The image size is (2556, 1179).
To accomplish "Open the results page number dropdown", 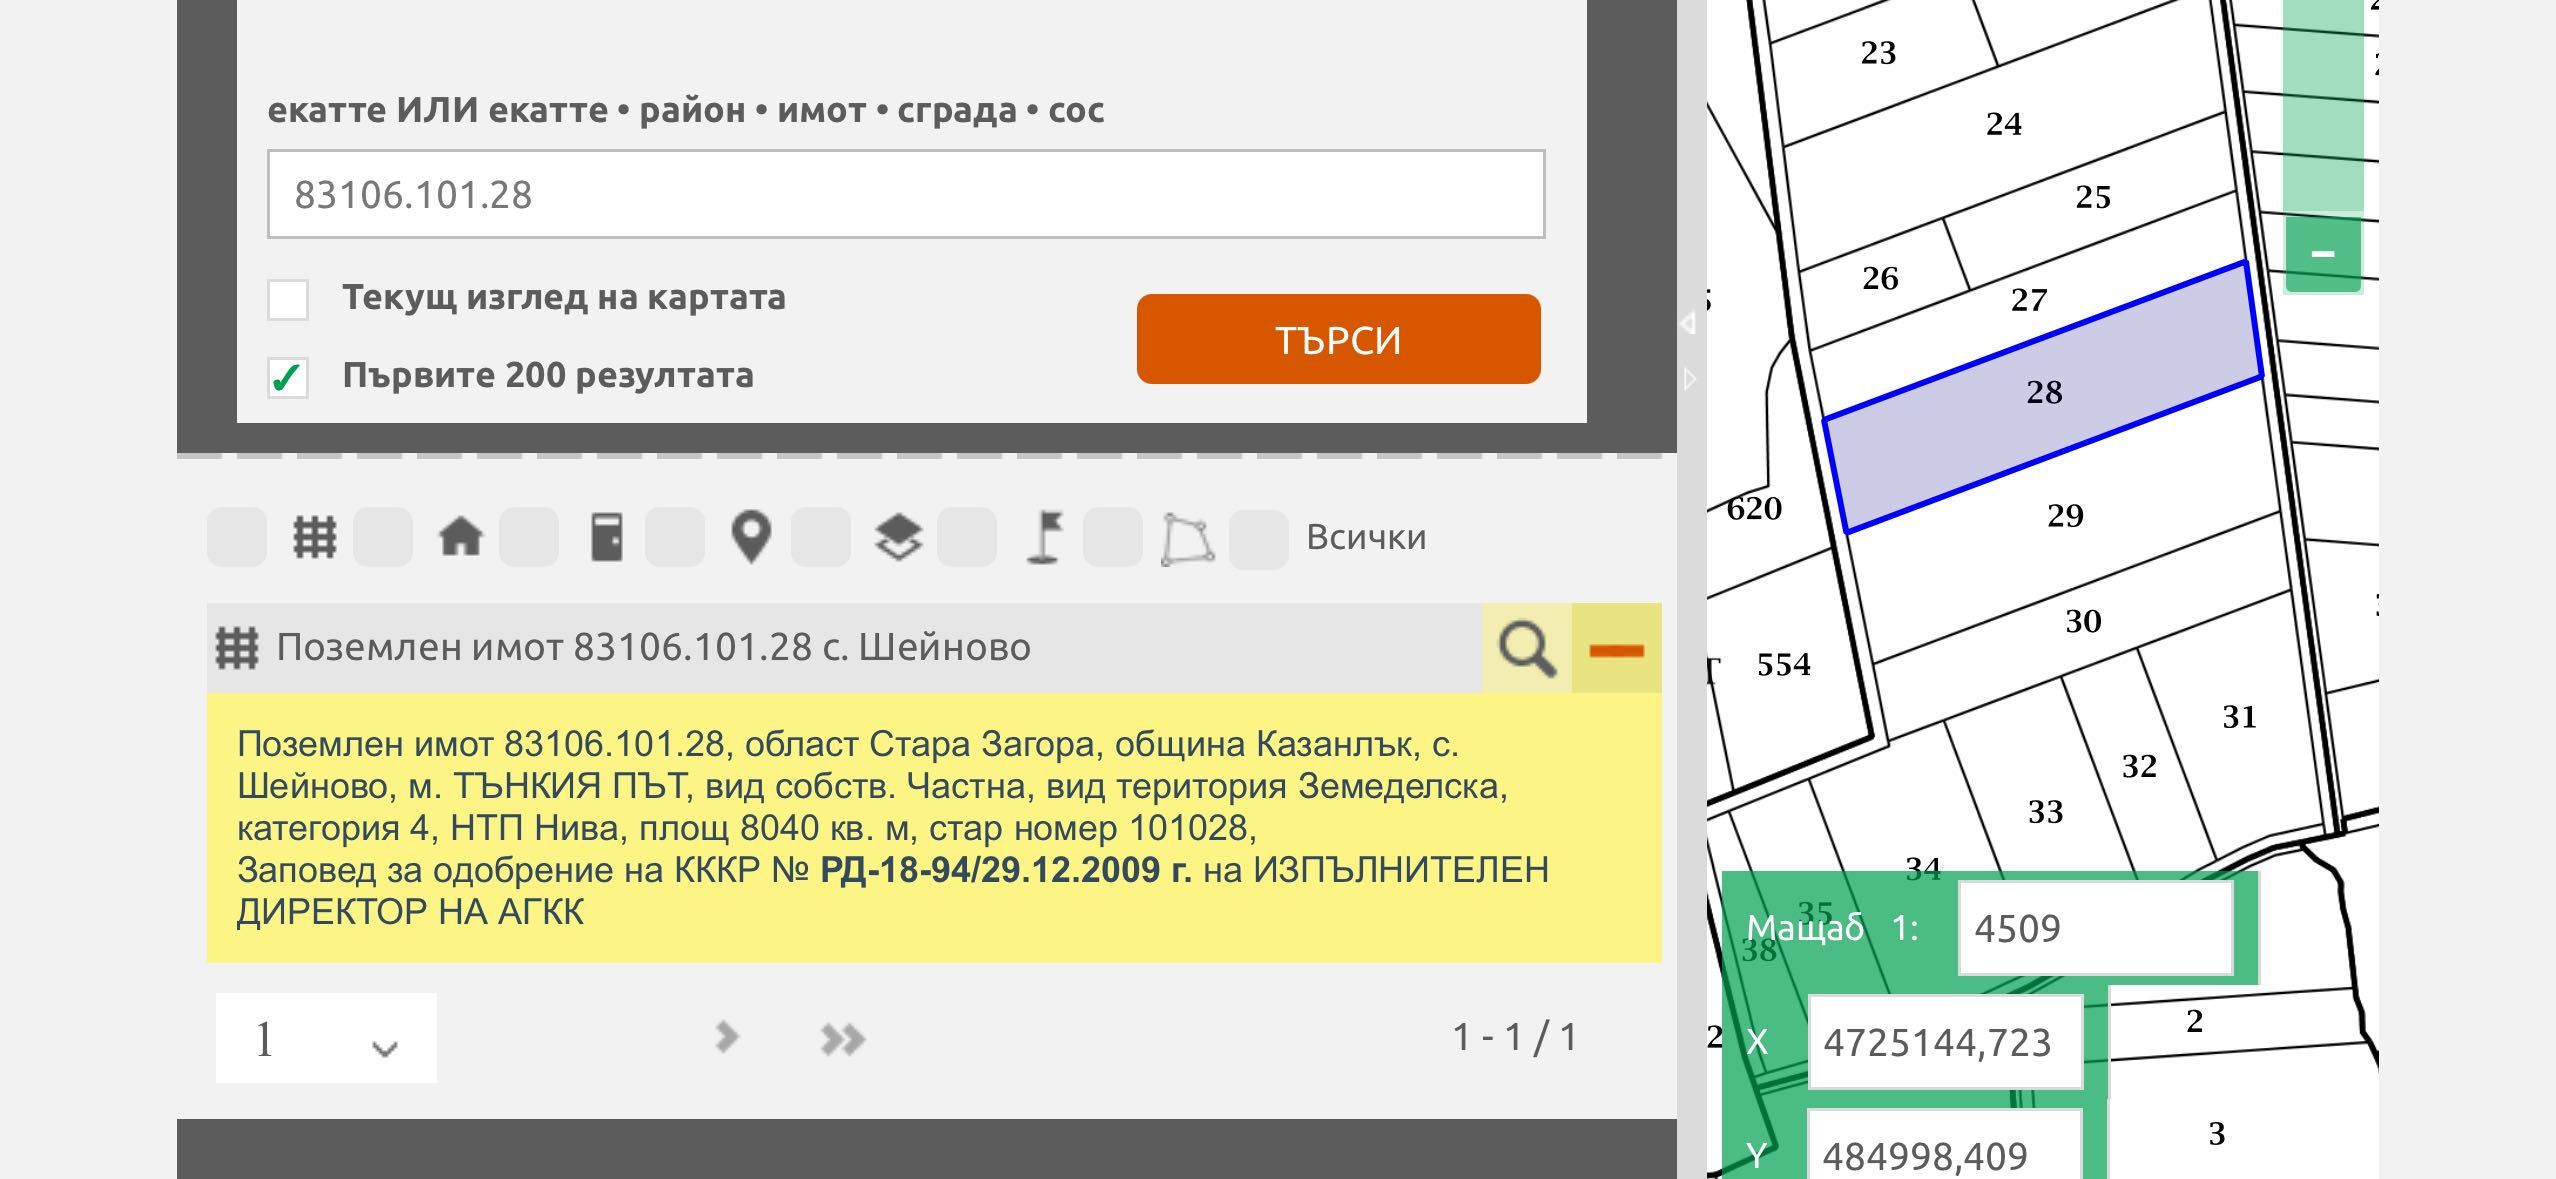I will pyautogui.click(x=326, y=1038).
